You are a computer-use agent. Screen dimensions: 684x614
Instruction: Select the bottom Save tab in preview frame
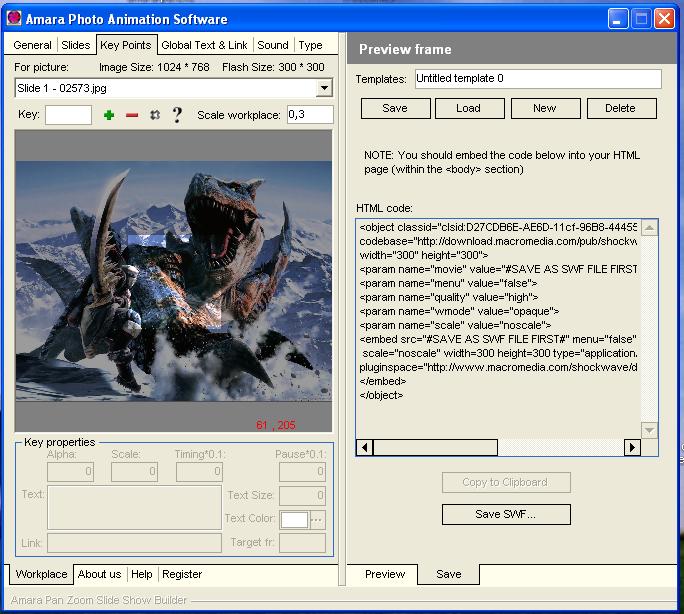(x=449, y=574)
